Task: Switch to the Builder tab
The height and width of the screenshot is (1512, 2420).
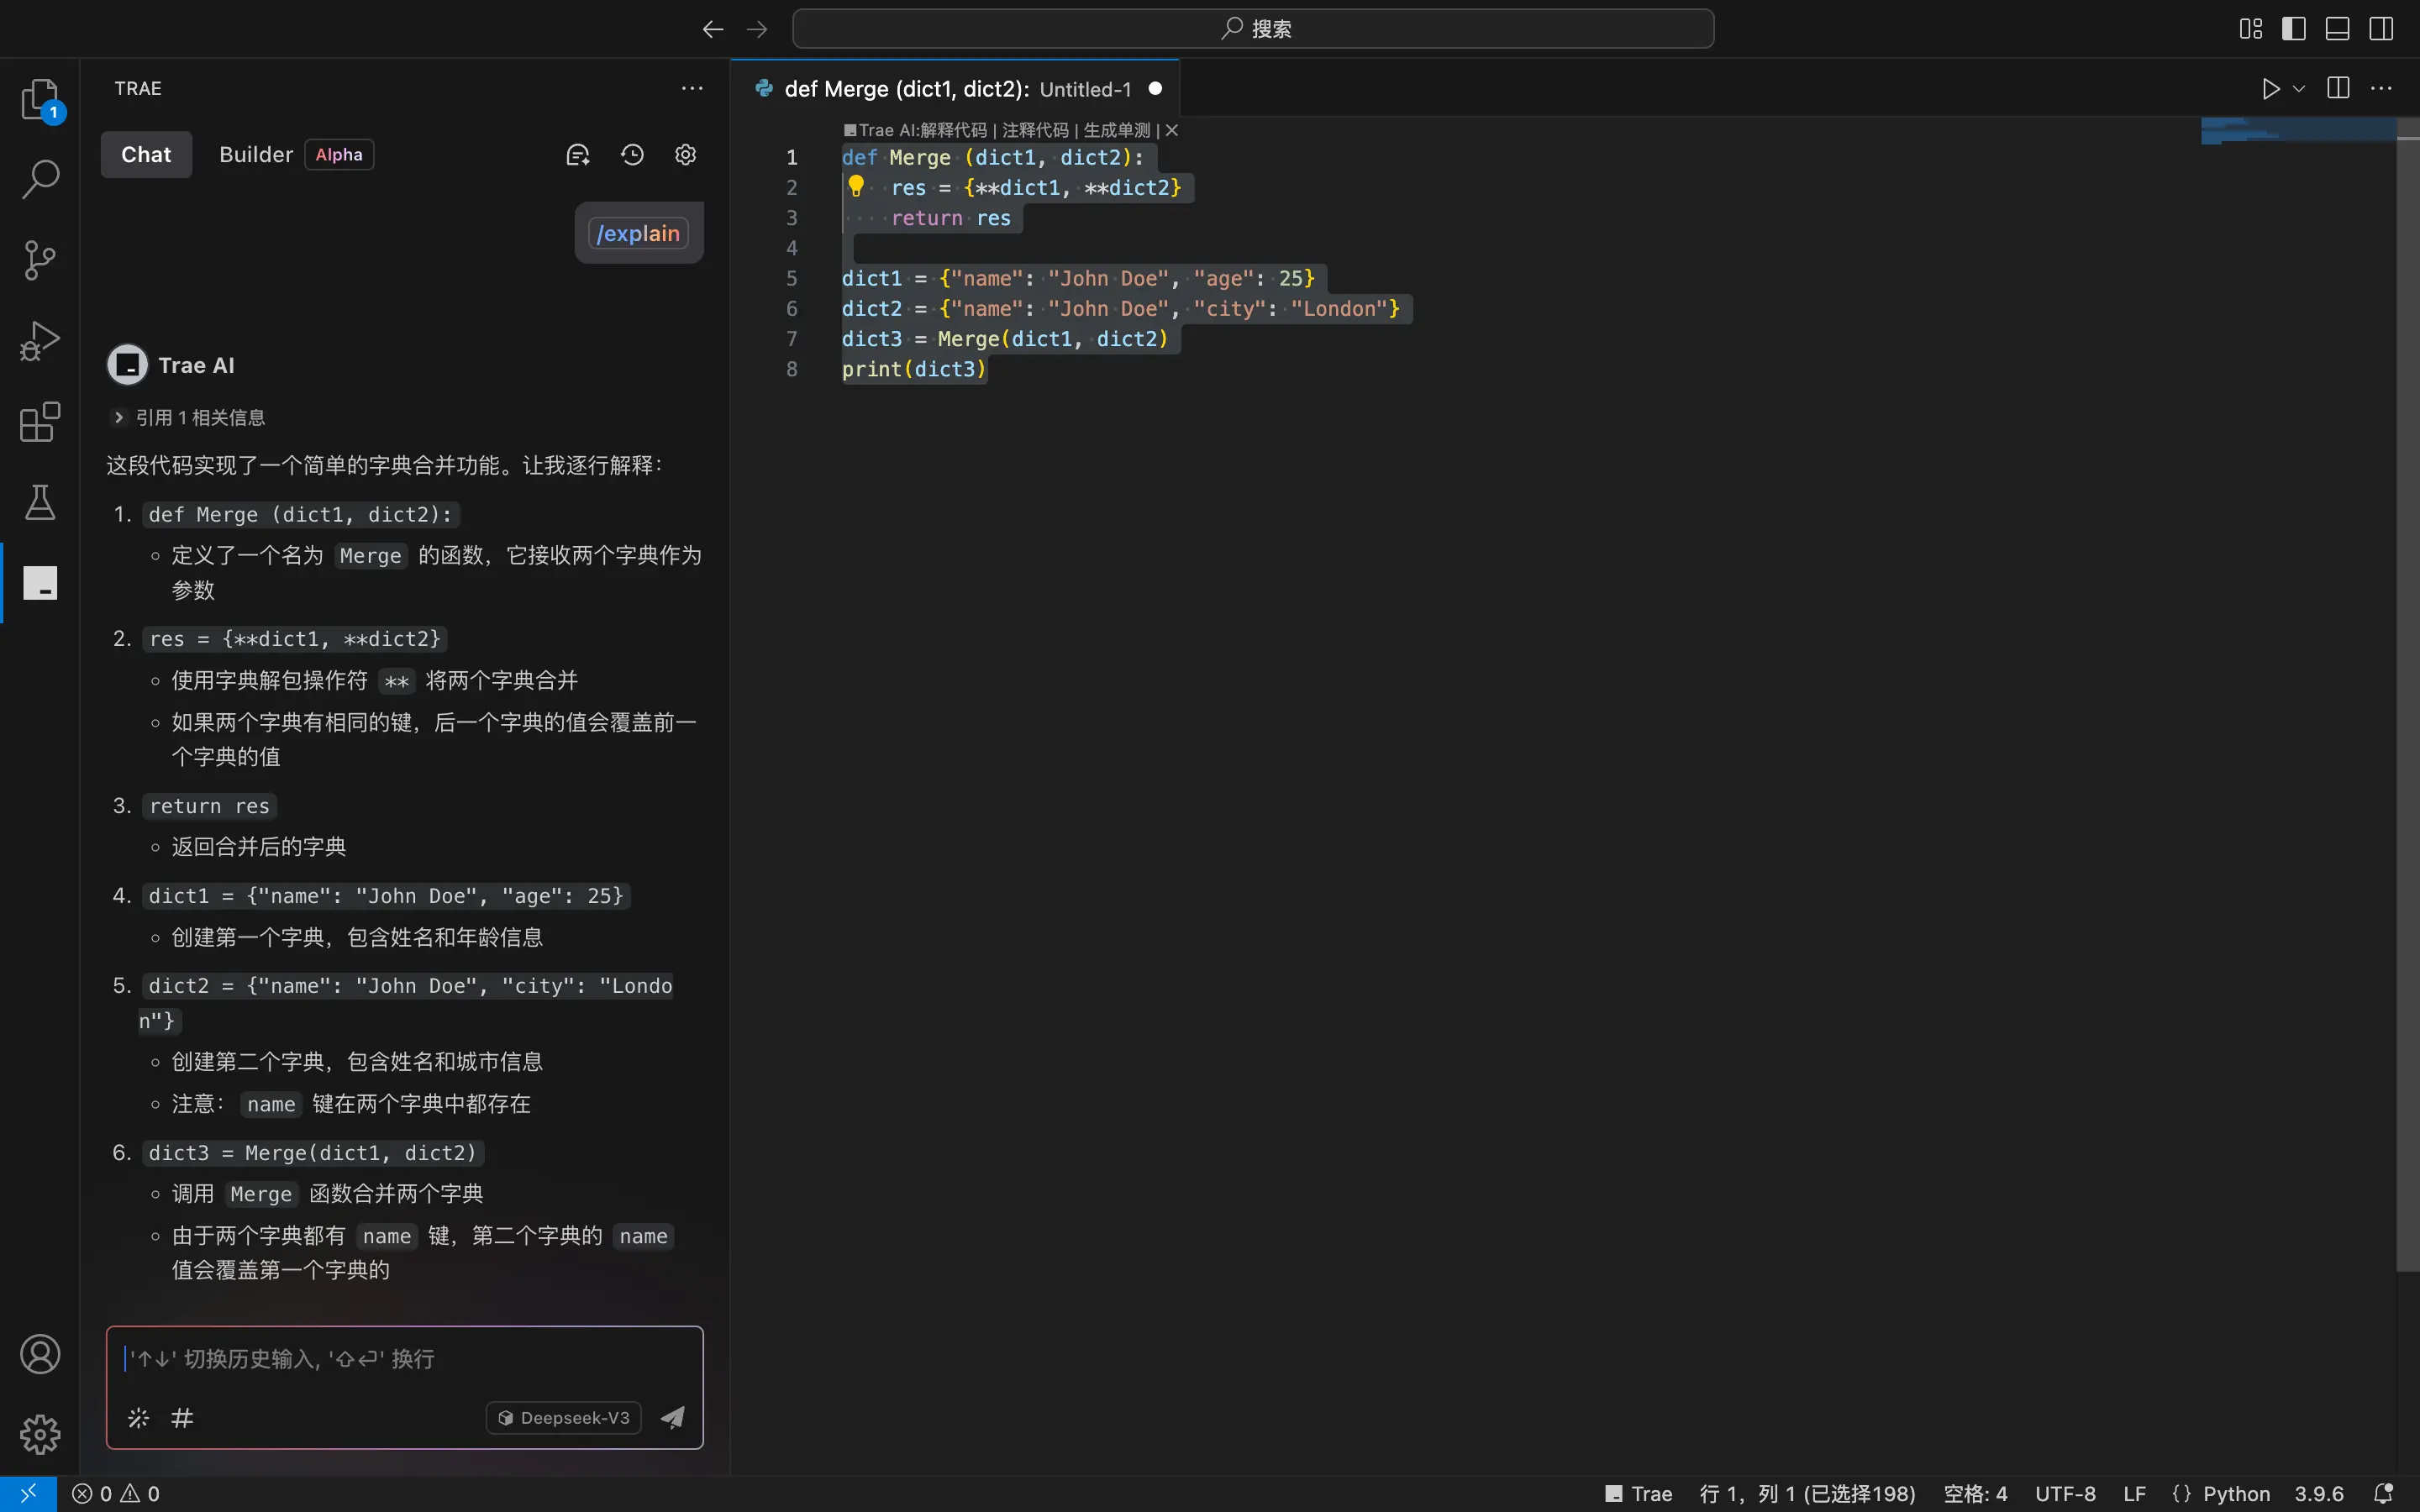Action: (256, 155)
